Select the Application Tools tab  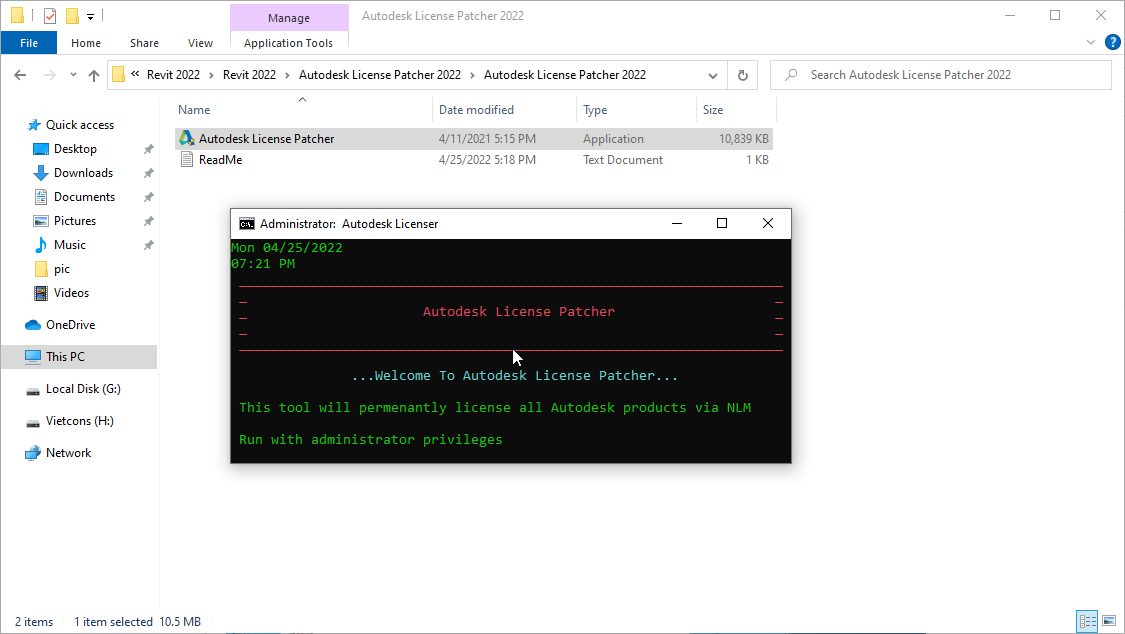(288, 43)
